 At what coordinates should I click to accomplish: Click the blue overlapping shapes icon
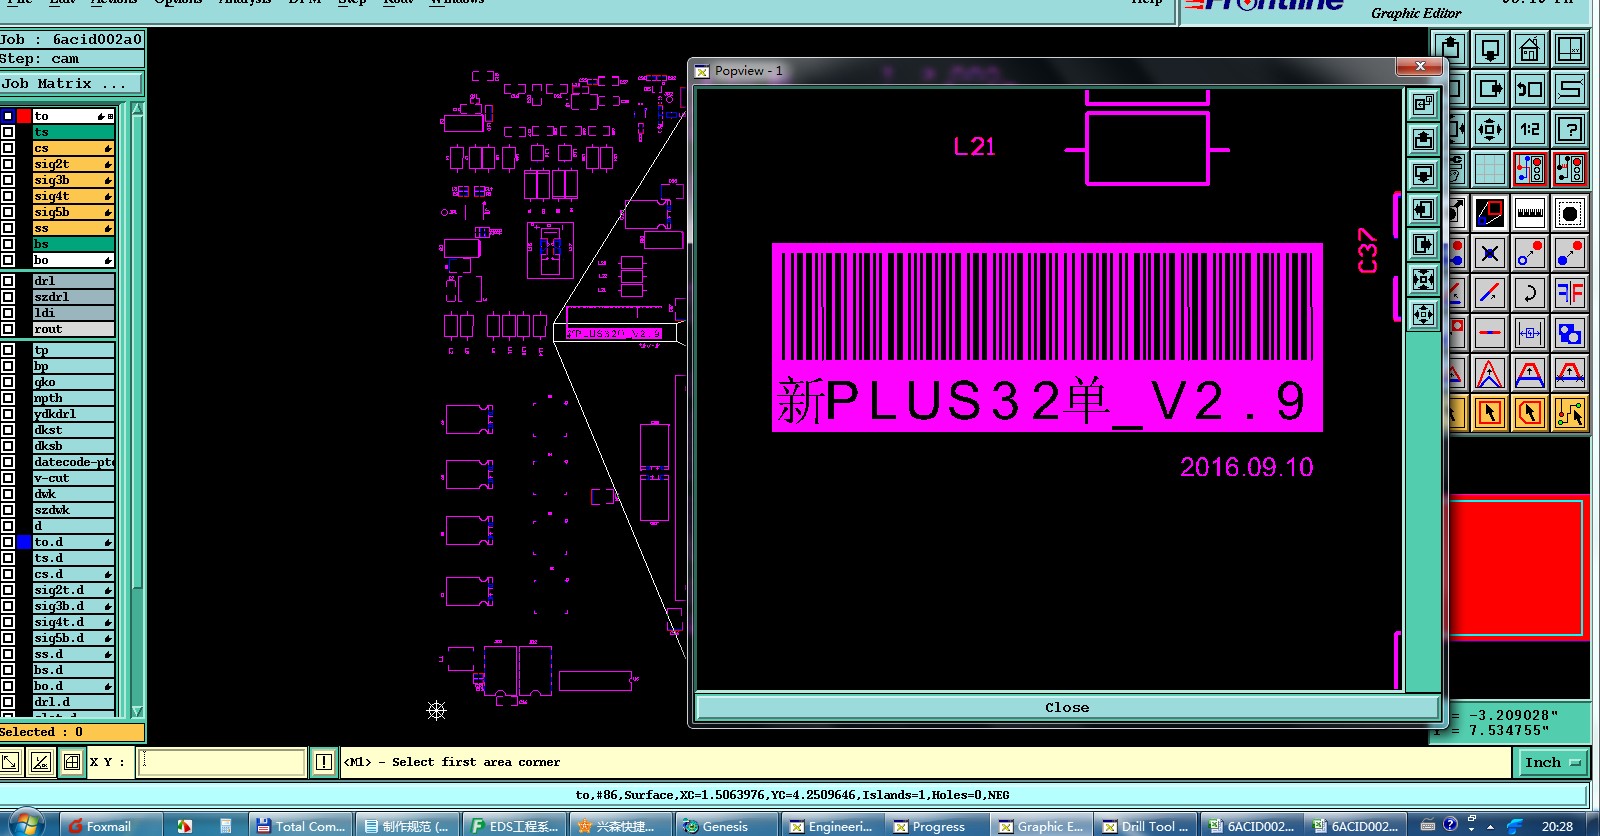tap(1570, 333)
